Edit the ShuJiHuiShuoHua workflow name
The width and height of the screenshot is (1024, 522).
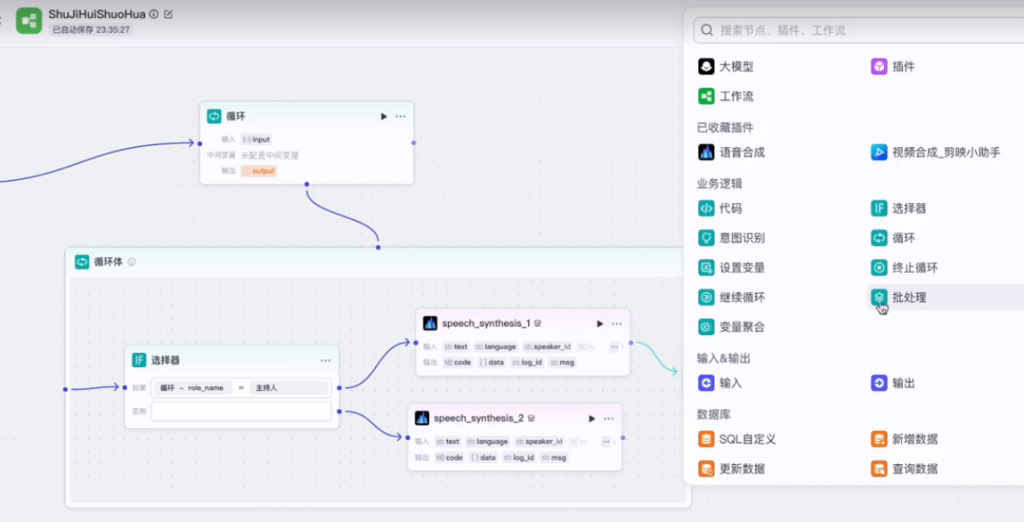[x=168, y=14]
